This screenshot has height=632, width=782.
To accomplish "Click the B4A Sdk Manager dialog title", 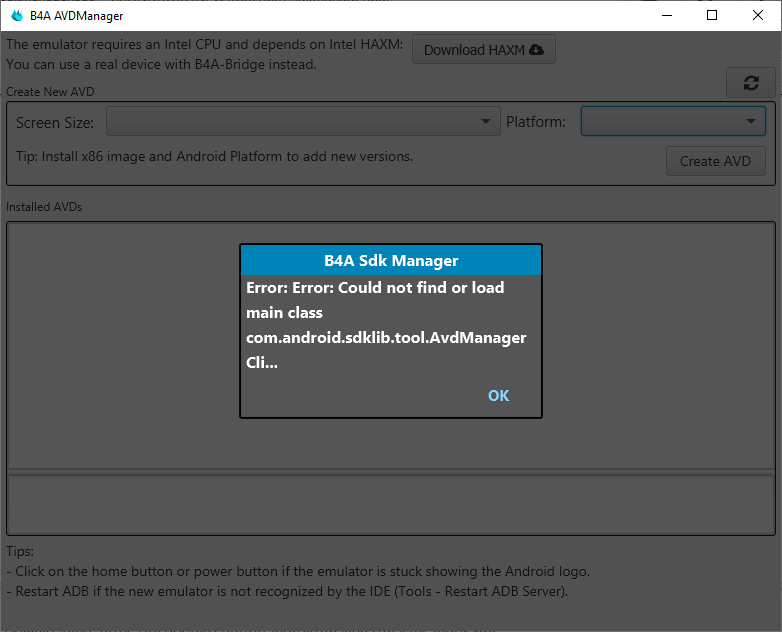I will pos(391,260).
